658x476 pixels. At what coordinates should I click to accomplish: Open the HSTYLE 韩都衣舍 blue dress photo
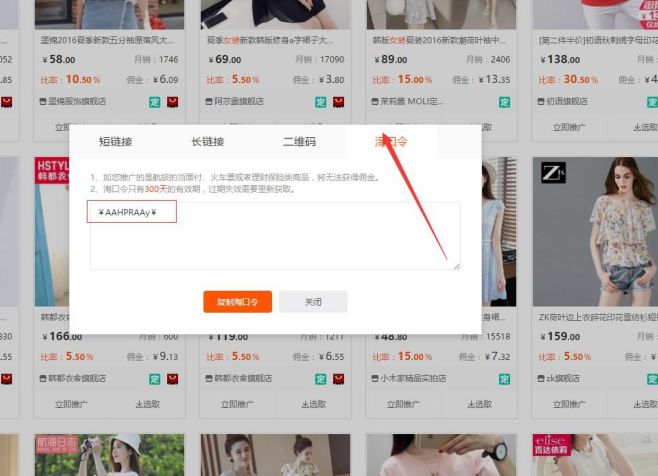point(52,232)
